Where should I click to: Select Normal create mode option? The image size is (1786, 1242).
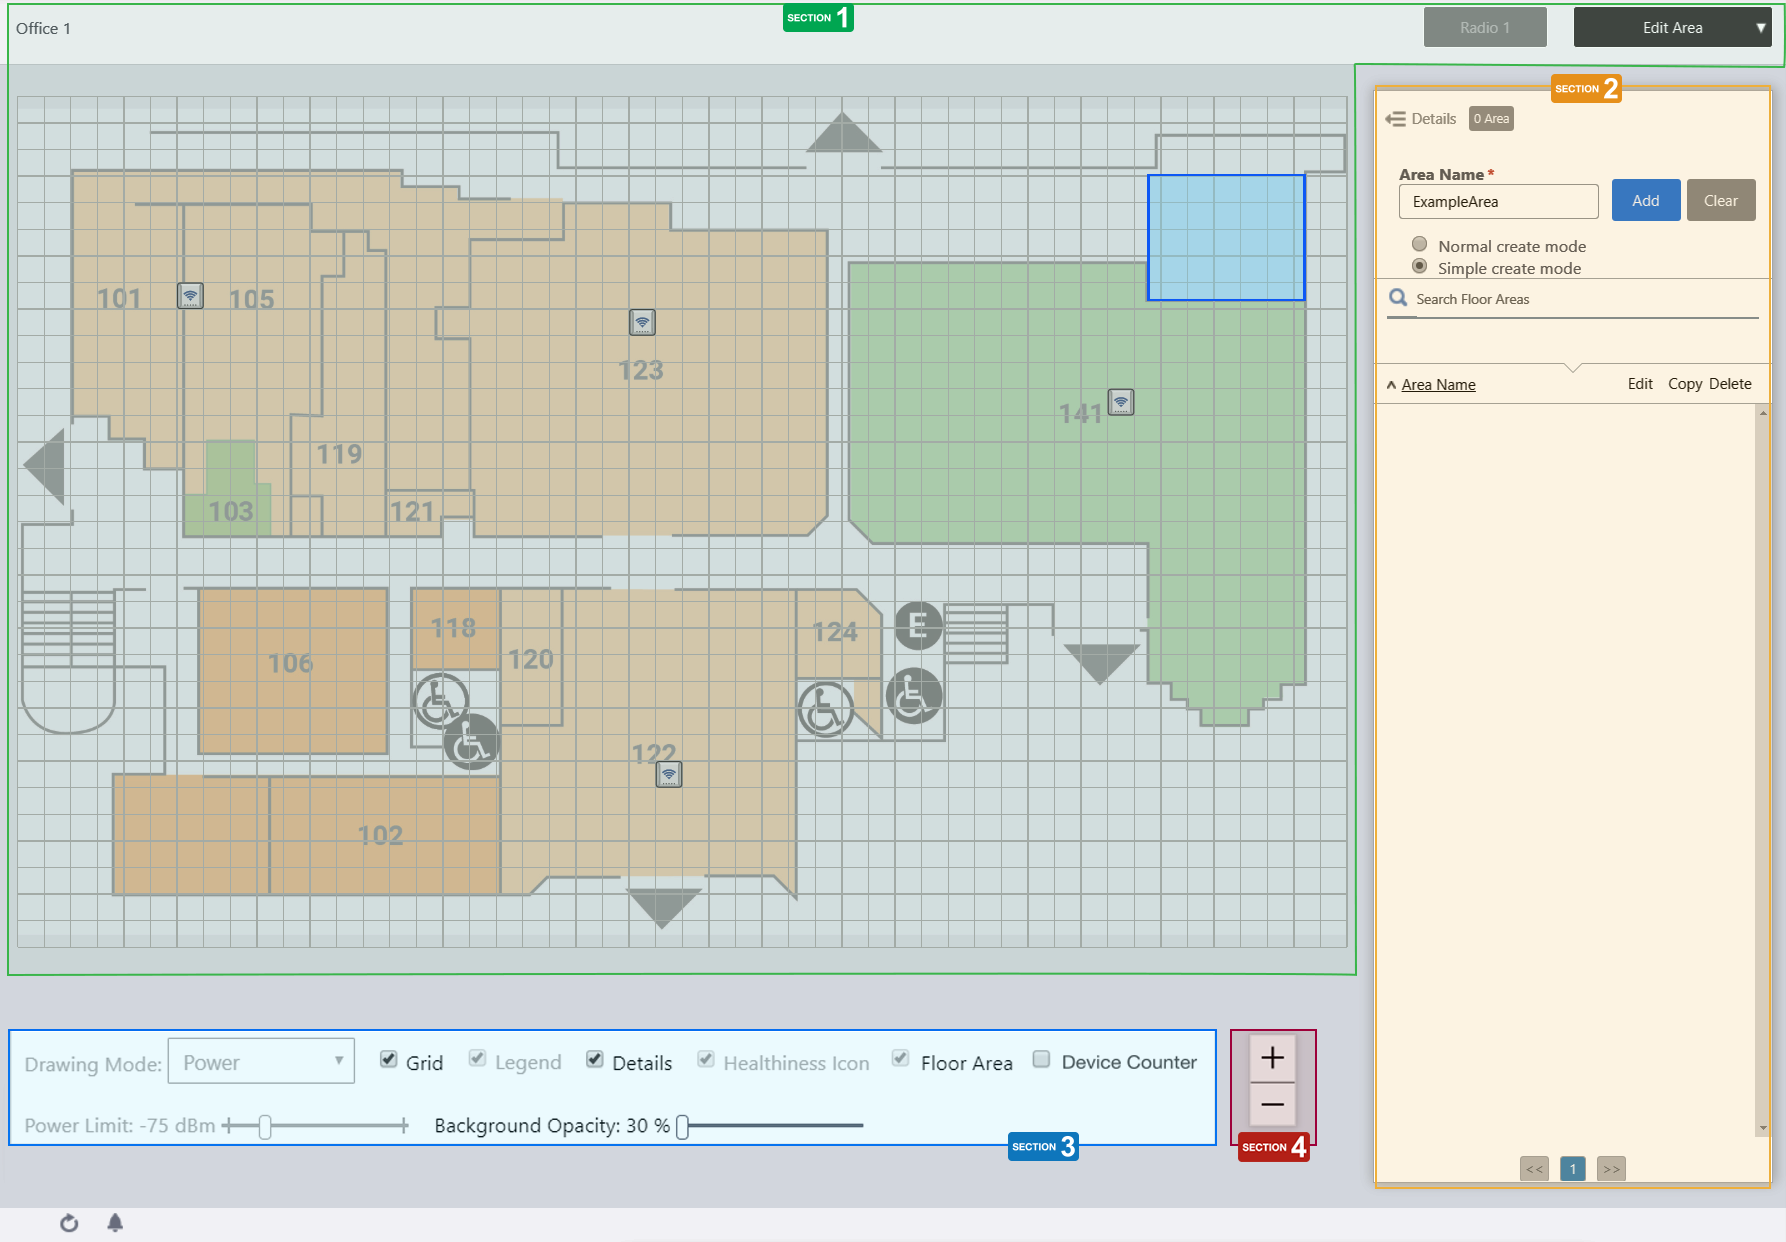point(1419,244)
